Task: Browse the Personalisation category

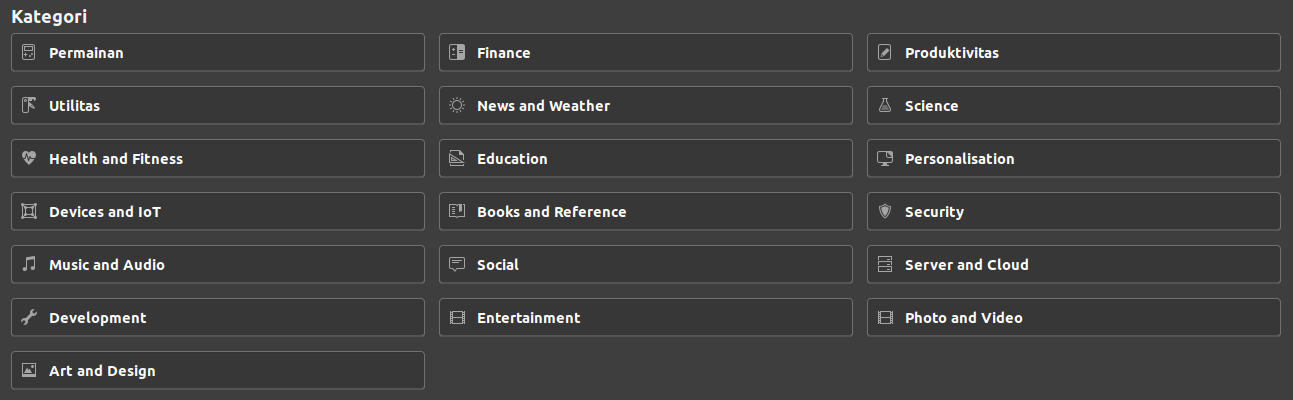Action: pos(1073,159)
